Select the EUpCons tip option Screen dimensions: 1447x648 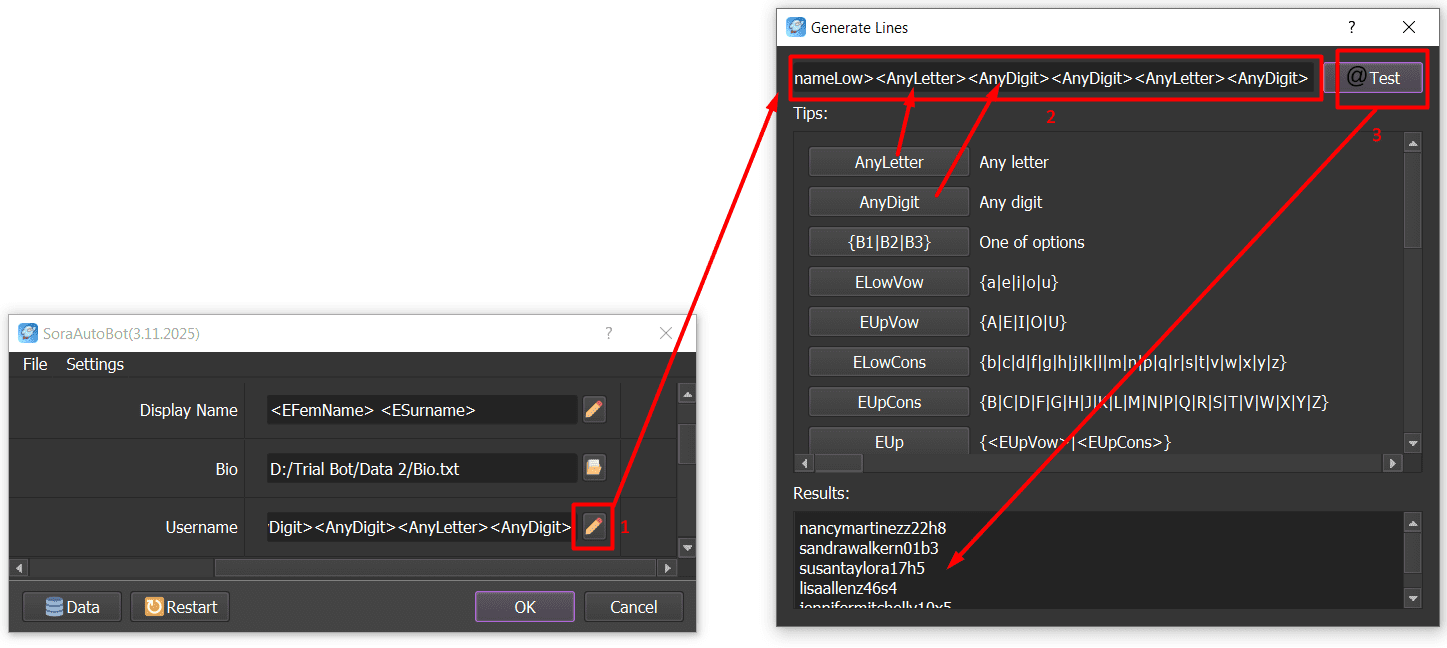[x=888, y=401]
